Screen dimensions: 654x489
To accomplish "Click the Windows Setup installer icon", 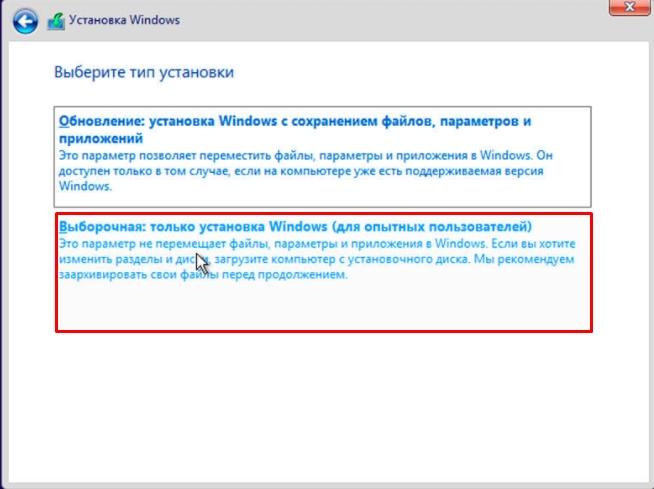I will click(56, 21).
